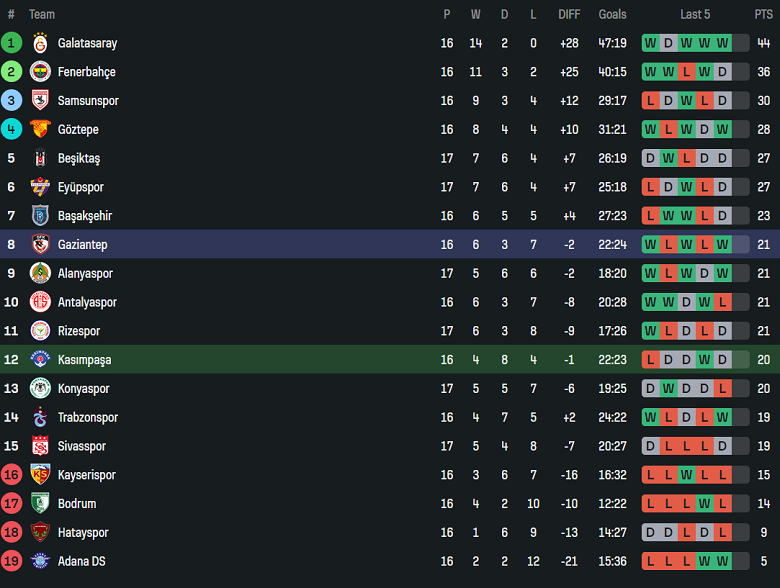Click the Trabzonspor team logo
The image size is (780, 588).
tap(40, 417)
